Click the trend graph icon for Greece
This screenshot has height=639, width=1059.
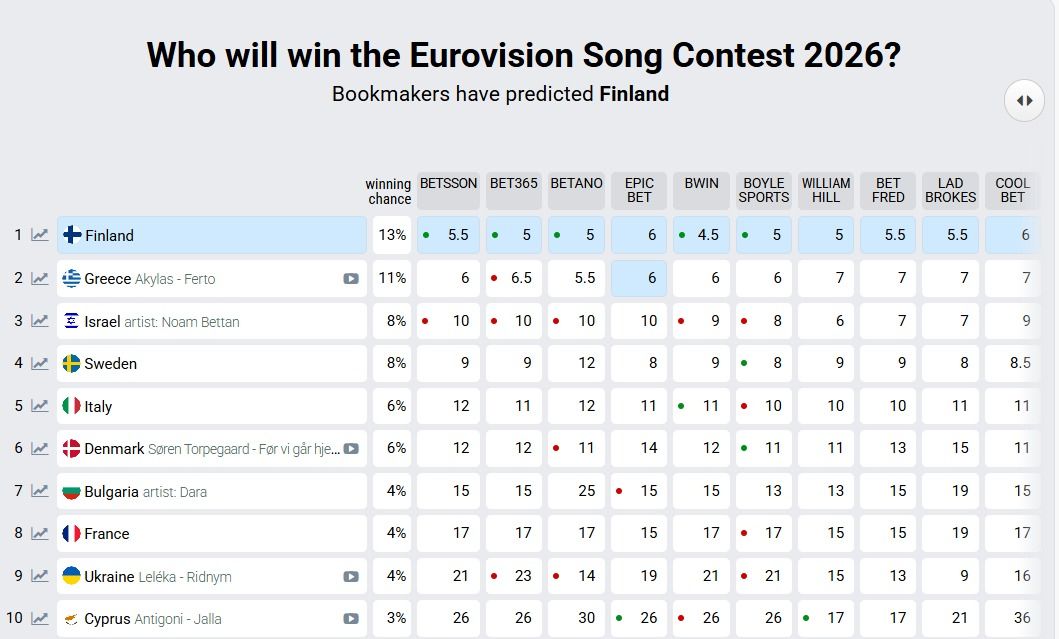40,278
